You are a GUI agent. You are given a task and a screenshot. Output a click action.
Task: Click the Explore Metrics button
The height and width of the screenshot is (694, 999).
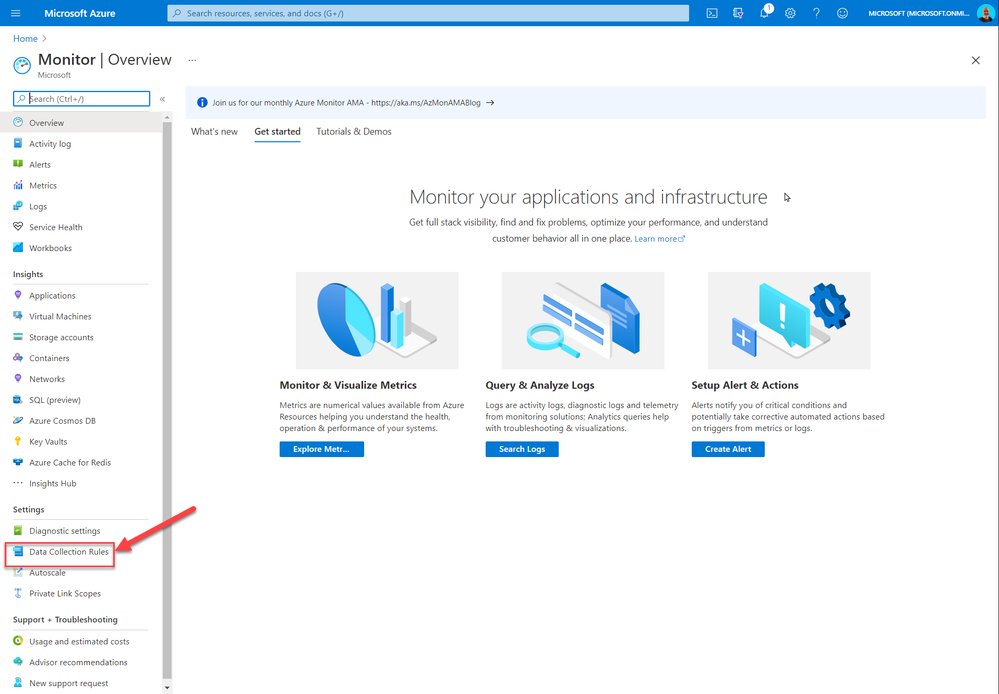pyautogui.click(x=322, y=449)
